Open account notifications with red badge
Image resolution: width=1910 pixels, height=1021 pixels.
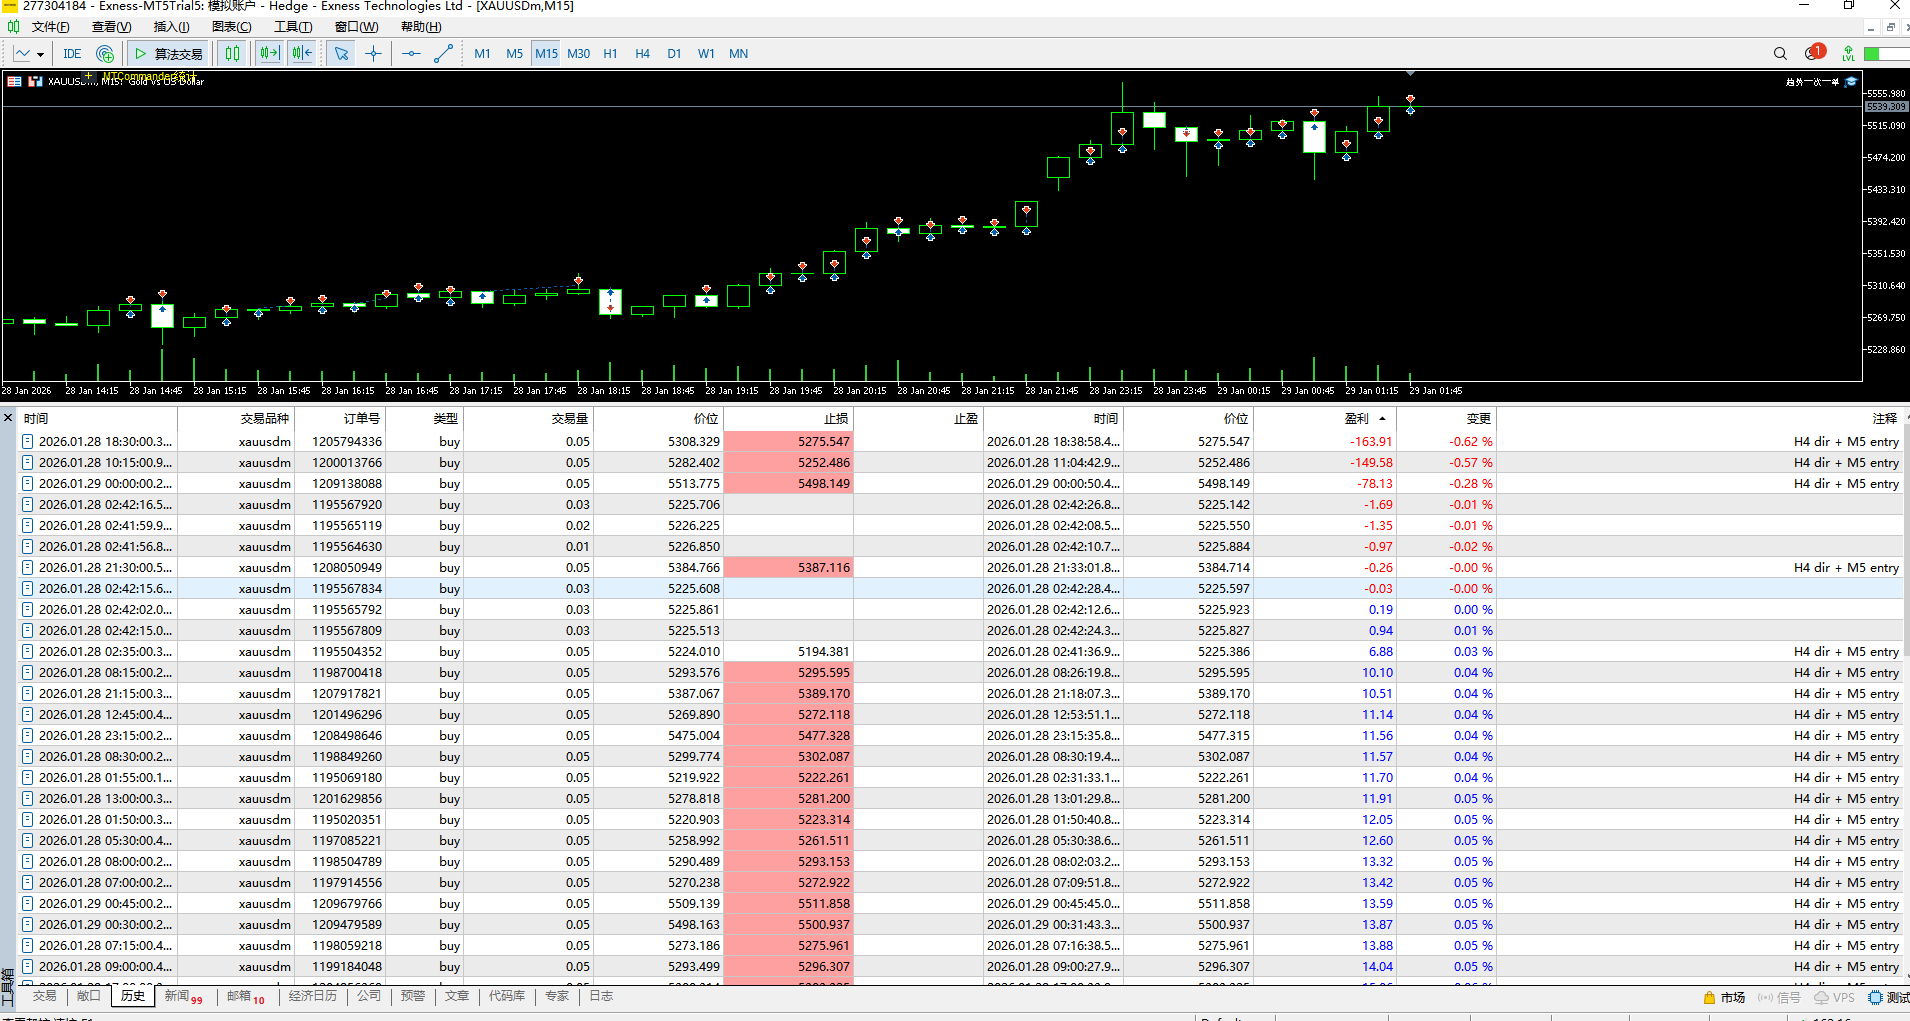(x=1815, y=53)
